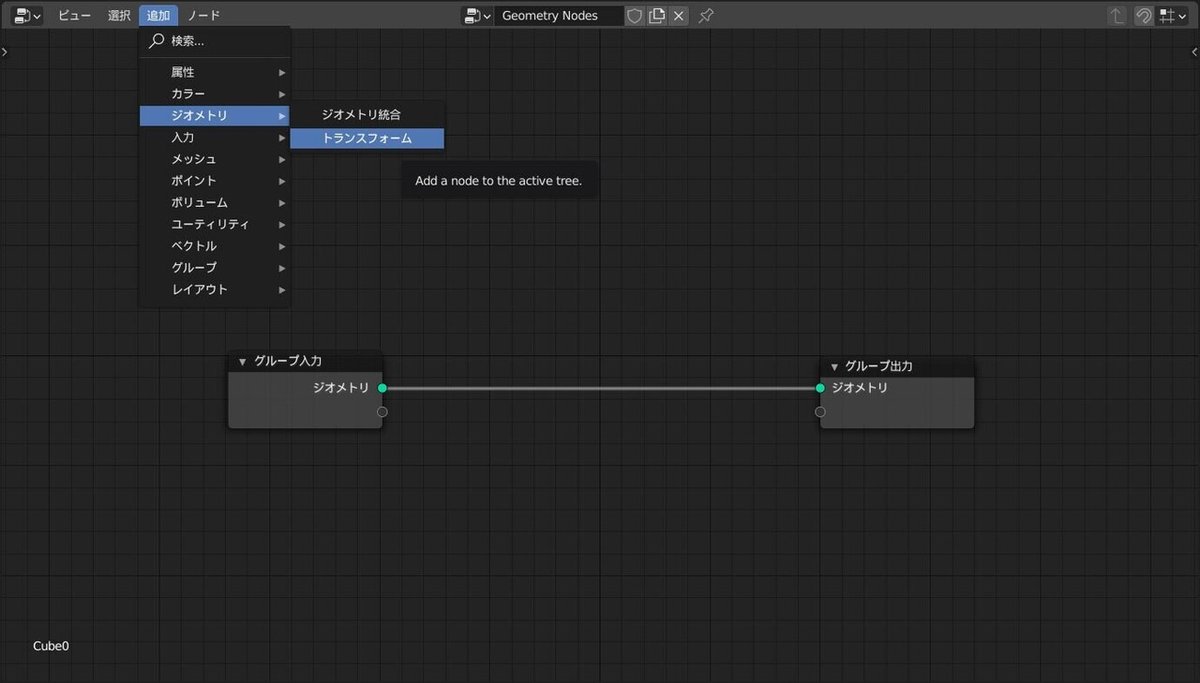
Task: Toggle the pin icon in header
Action: click(x=706, y=16)
